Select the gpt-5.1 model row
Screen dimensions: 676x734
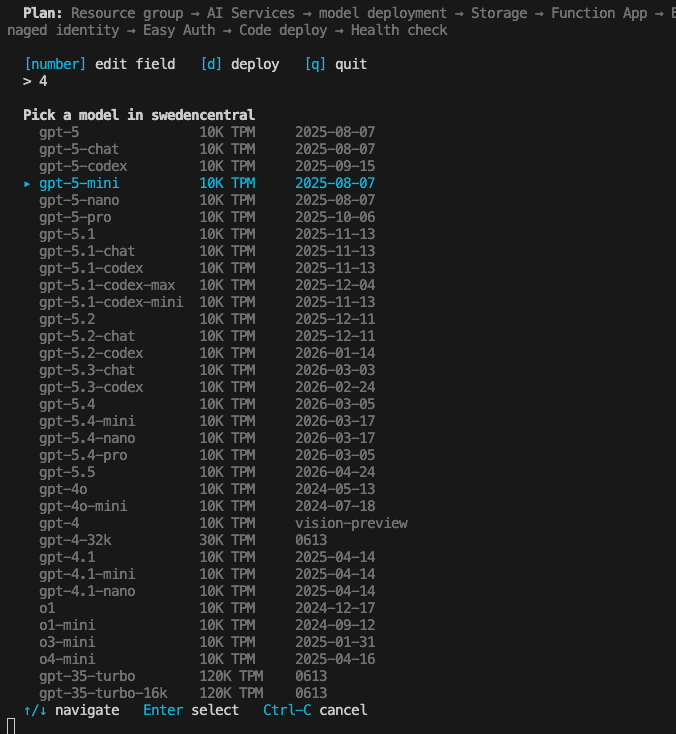coord(207,234)
